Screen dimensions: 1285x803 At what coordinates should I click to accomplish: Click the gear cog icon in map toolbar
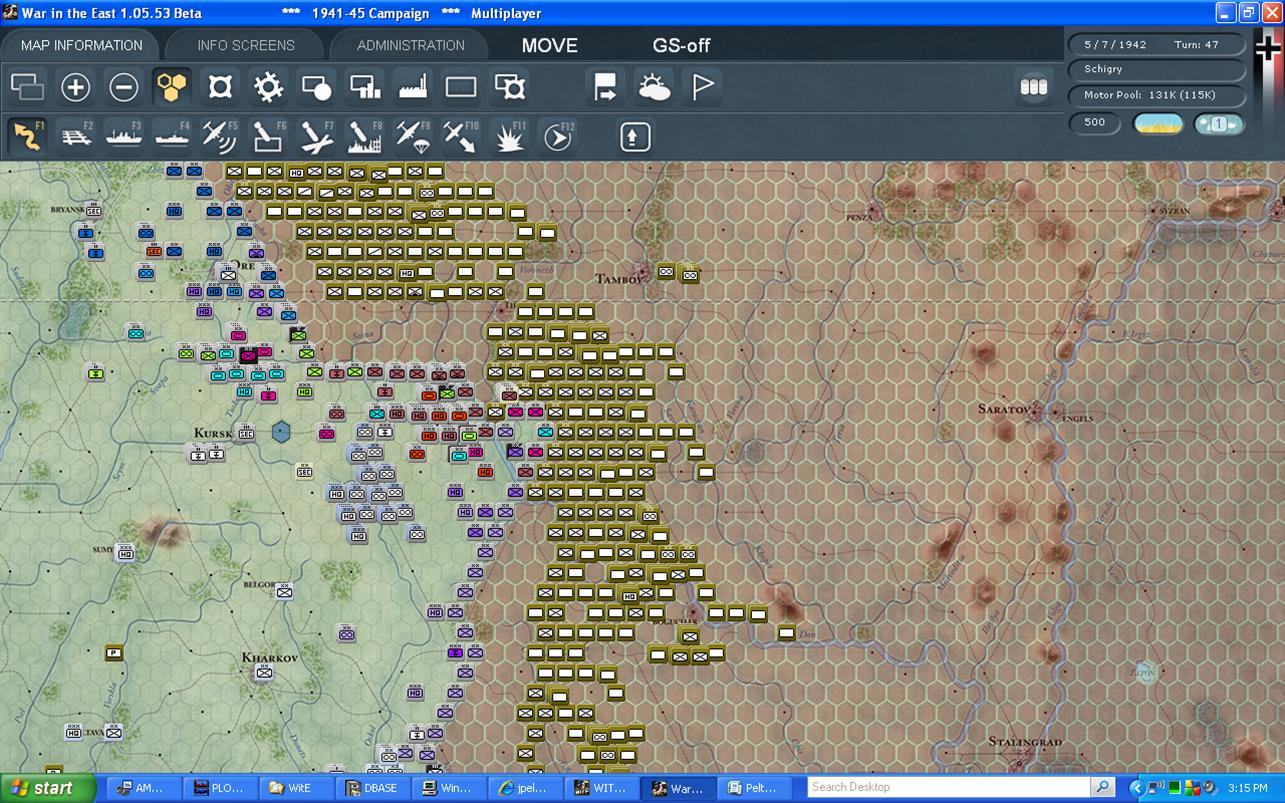pyautogui.click(x=268, y=87)
